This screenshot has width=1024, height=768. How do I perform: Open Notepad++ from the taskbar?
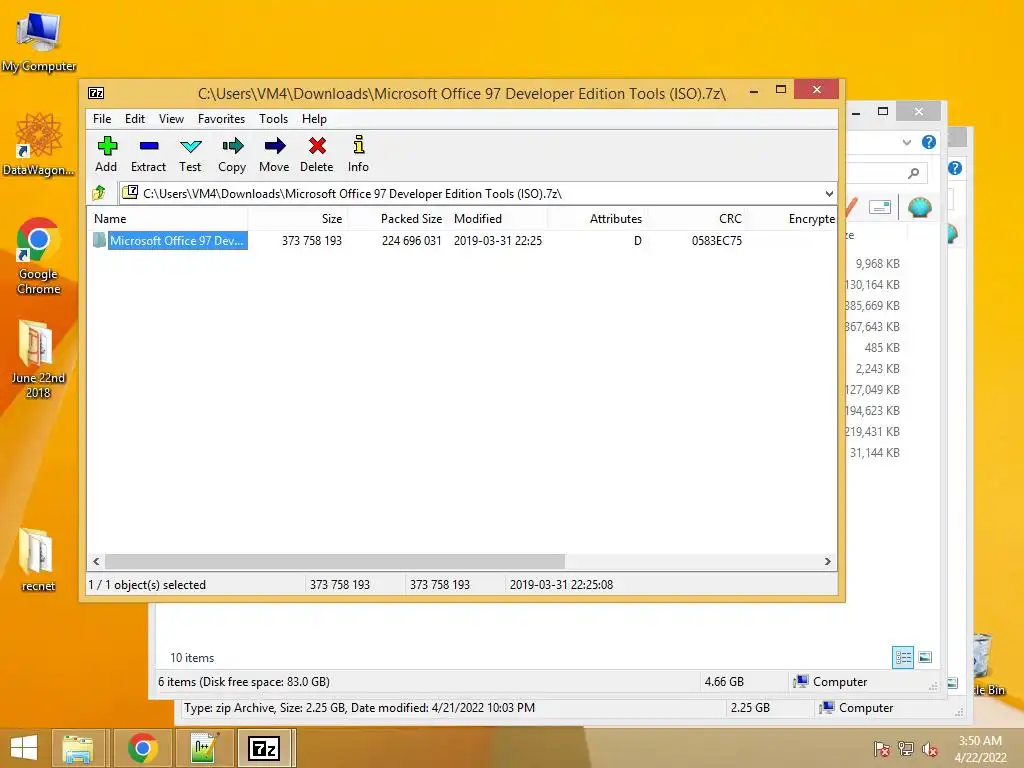(203, 748)
